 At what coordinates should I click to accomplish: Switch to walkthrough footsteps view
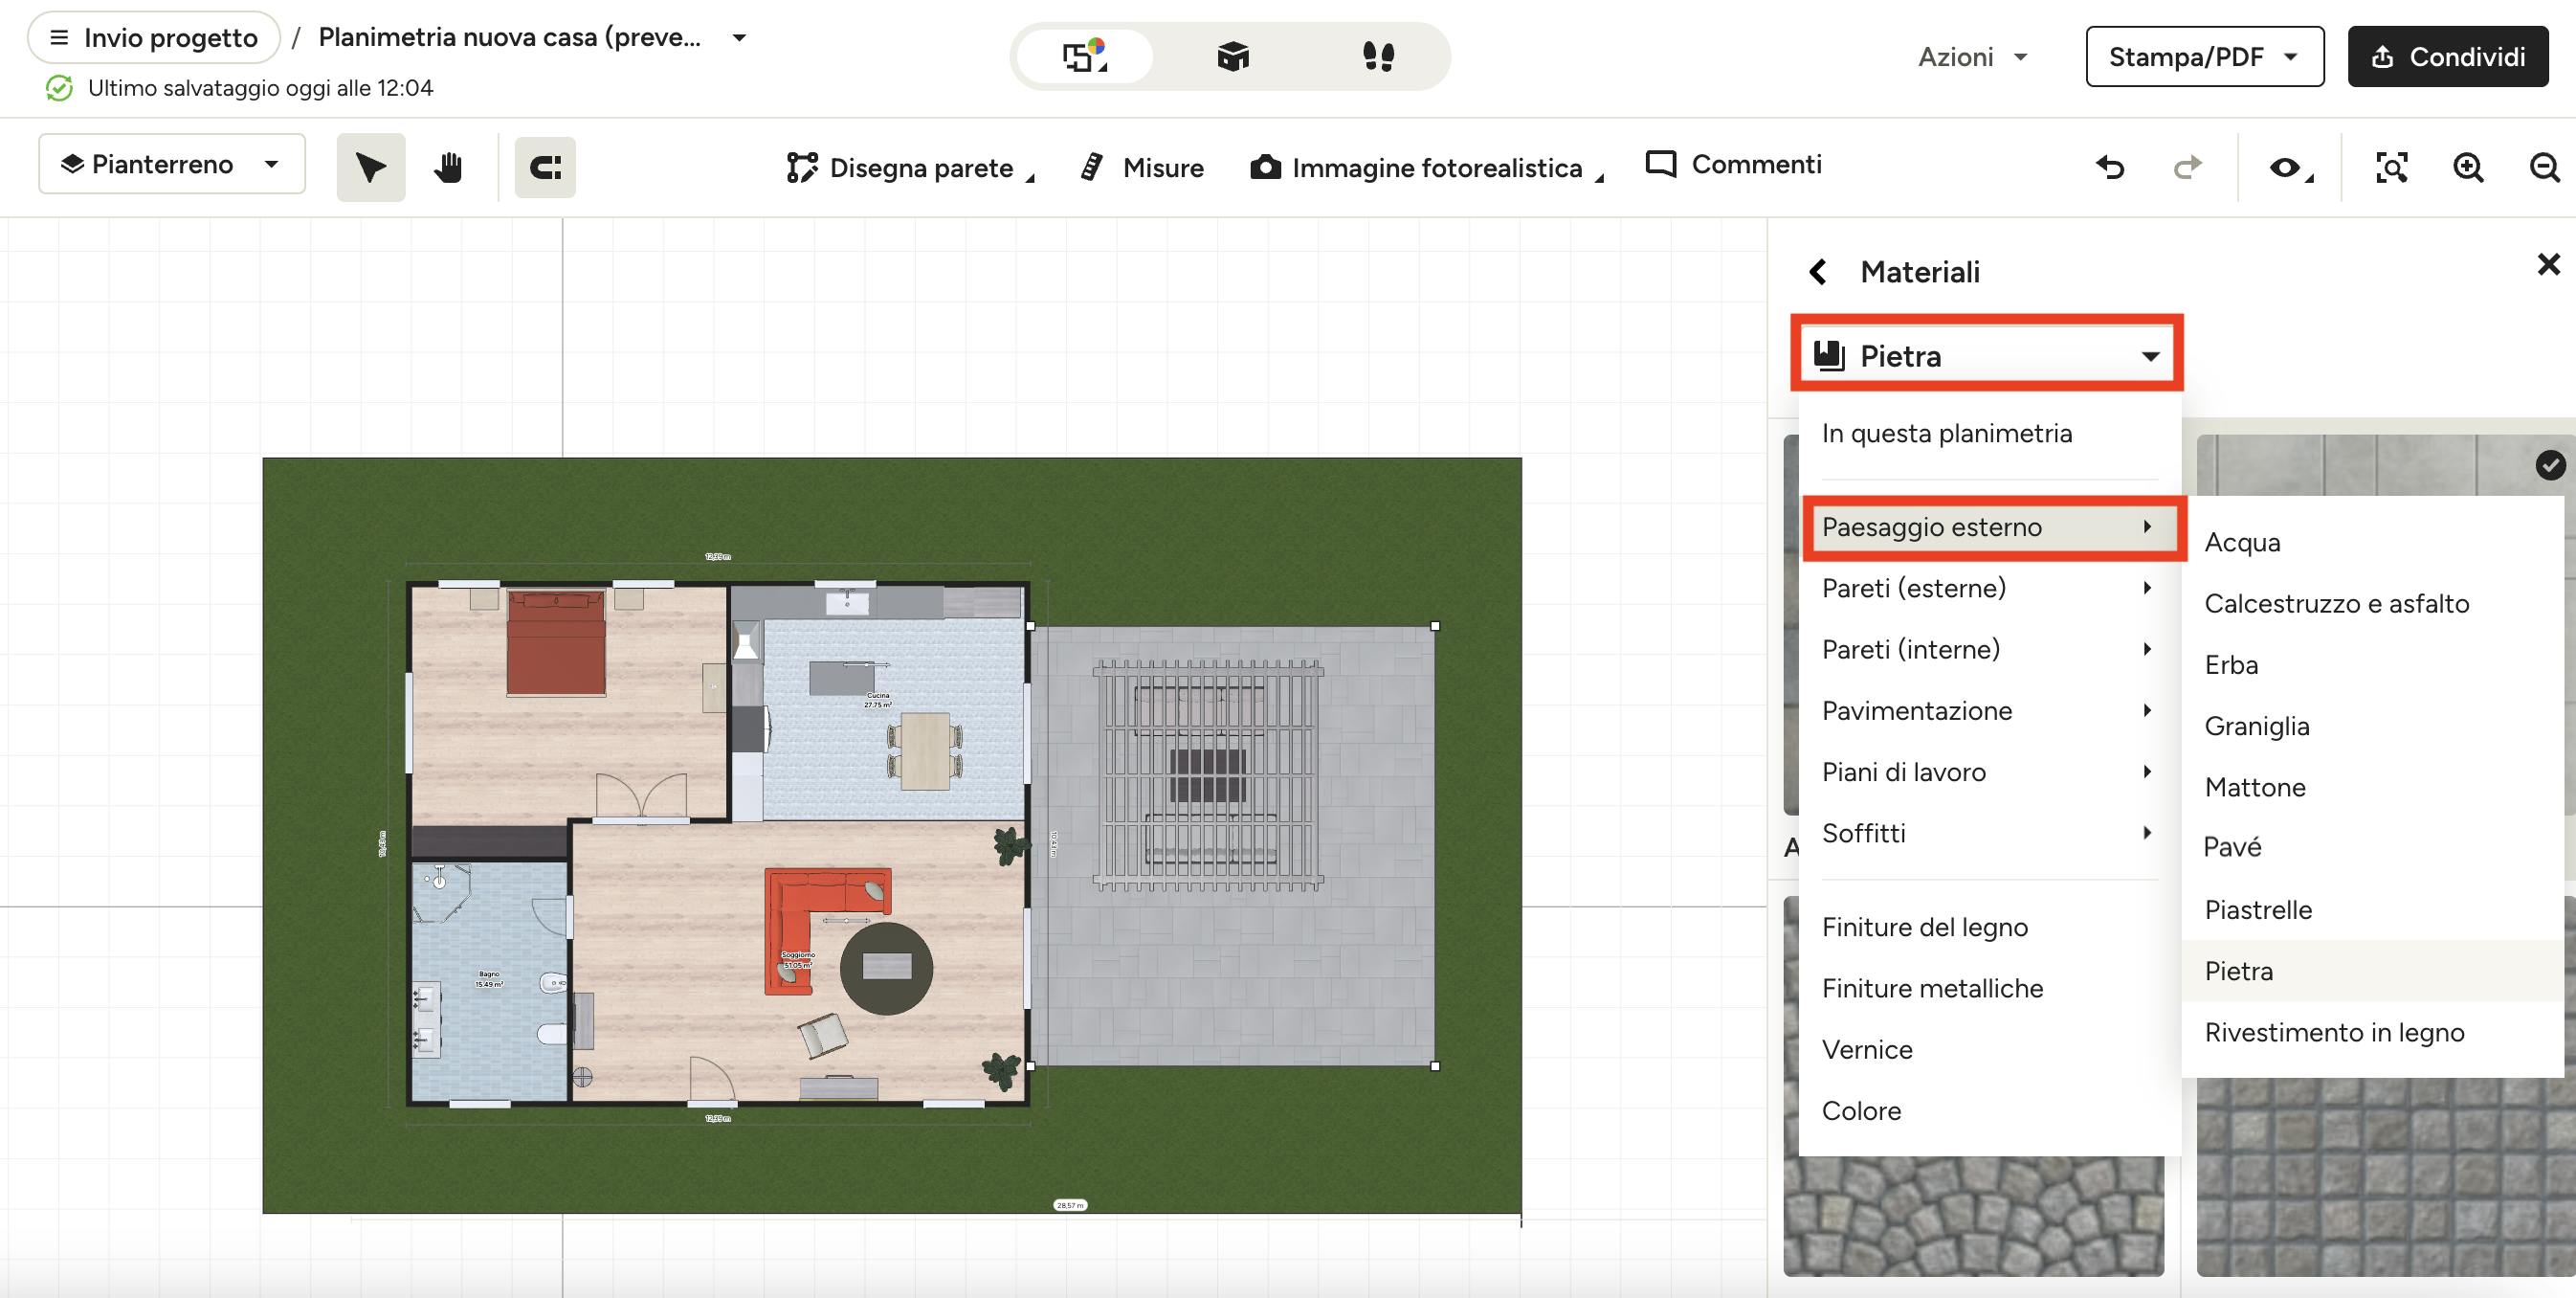click(x=1378, y=56)
